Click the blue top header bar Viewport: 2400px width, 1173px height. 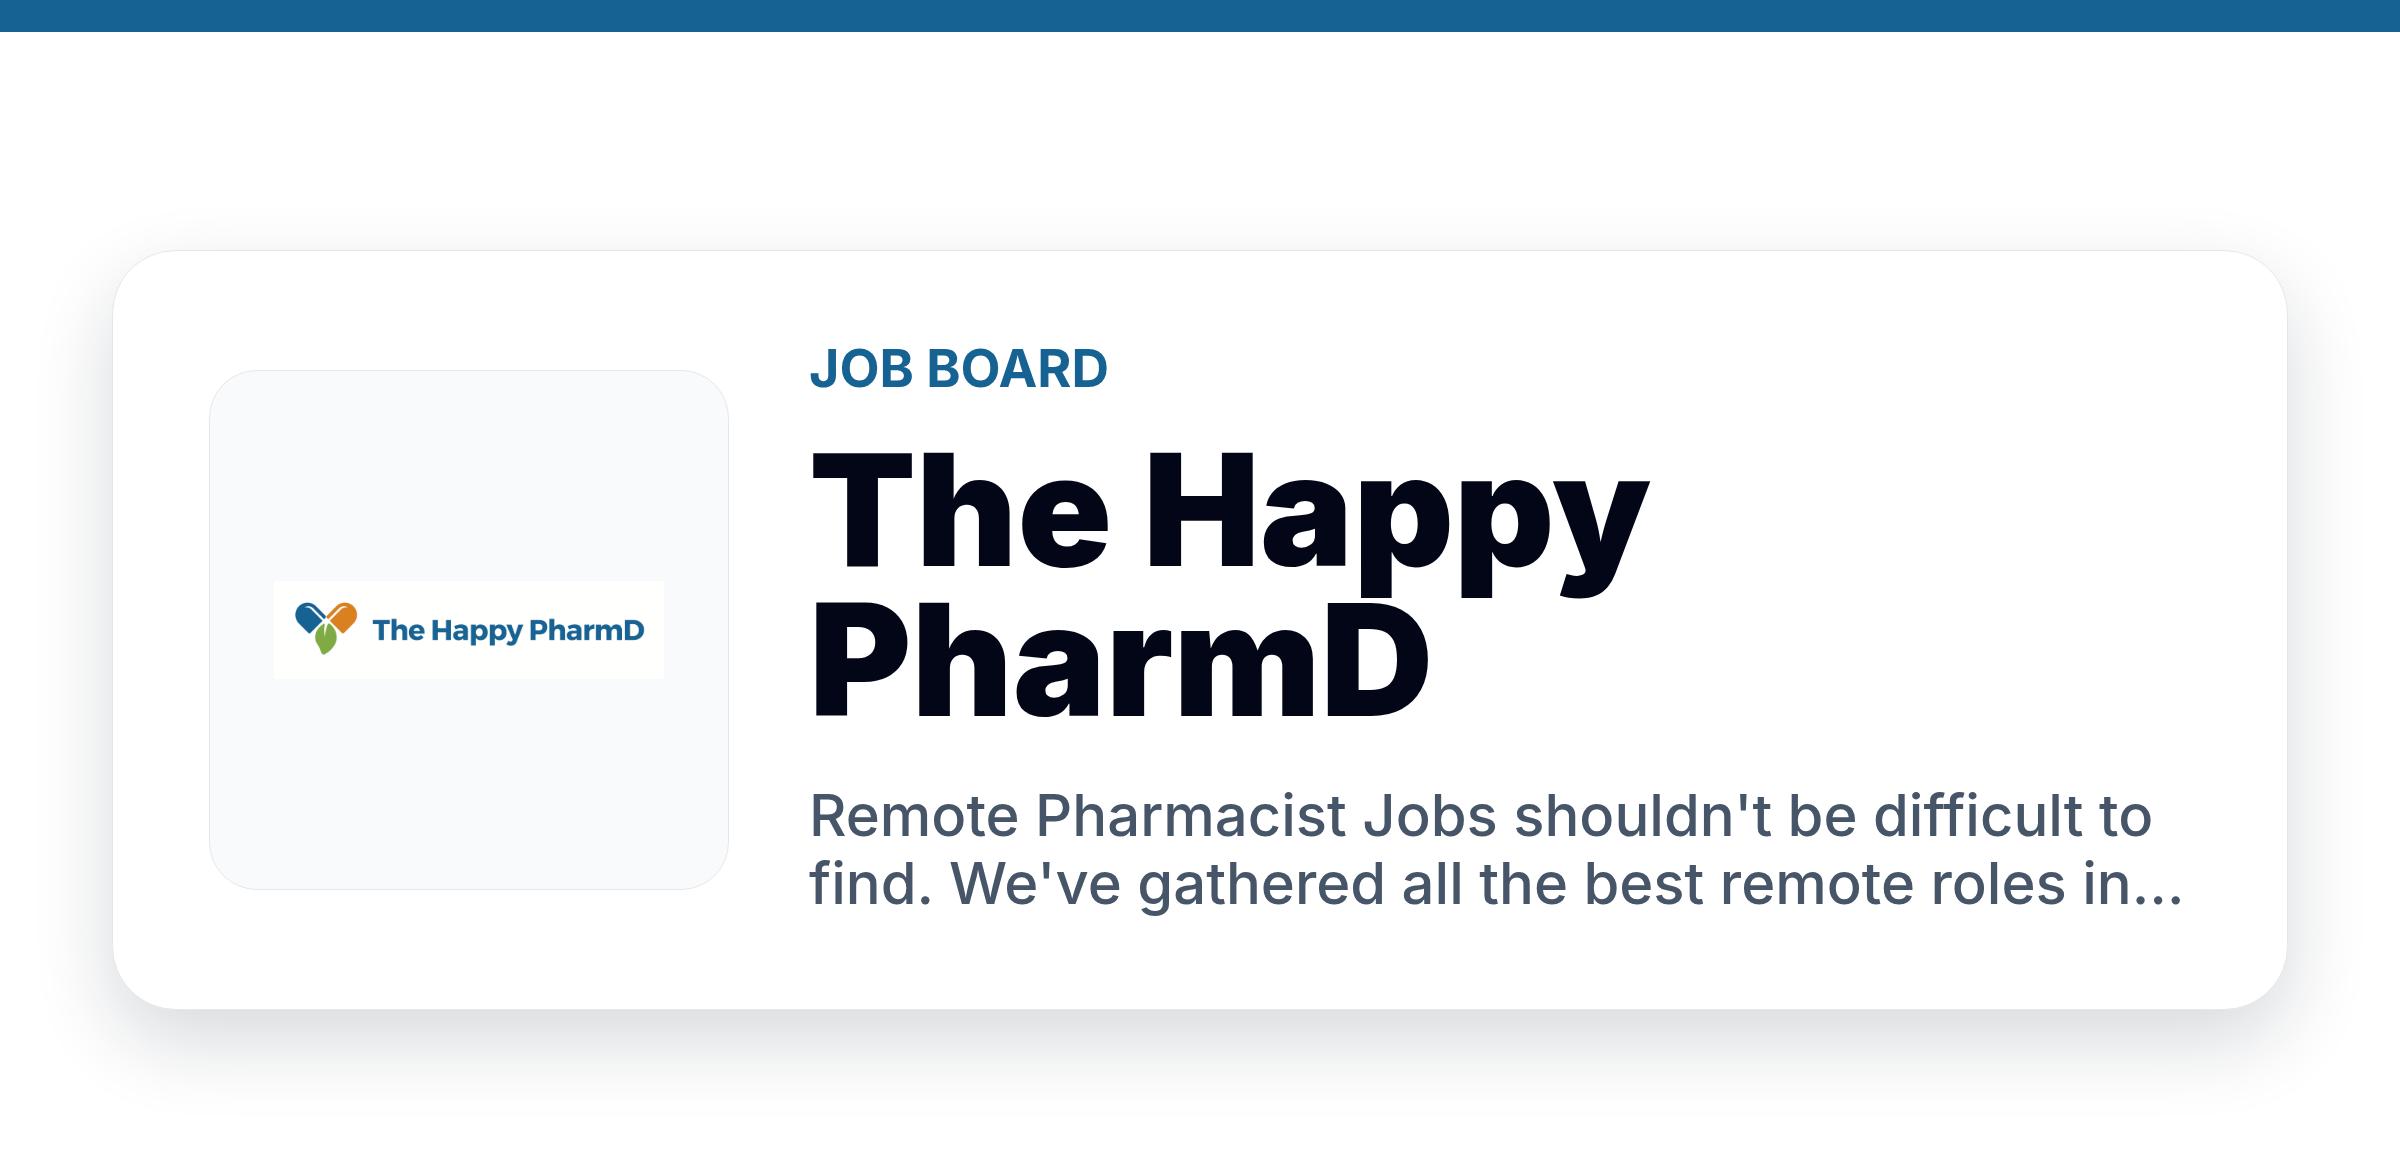1200,16
